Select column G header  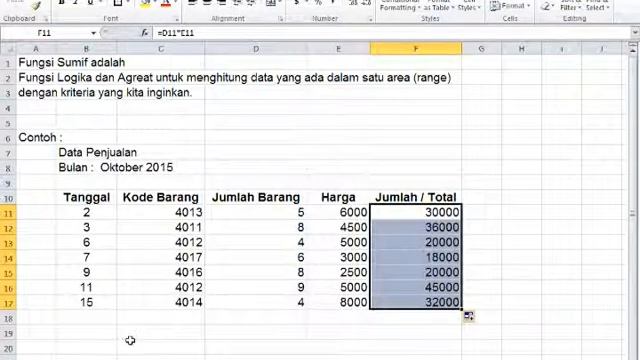(x=481, y=49)
